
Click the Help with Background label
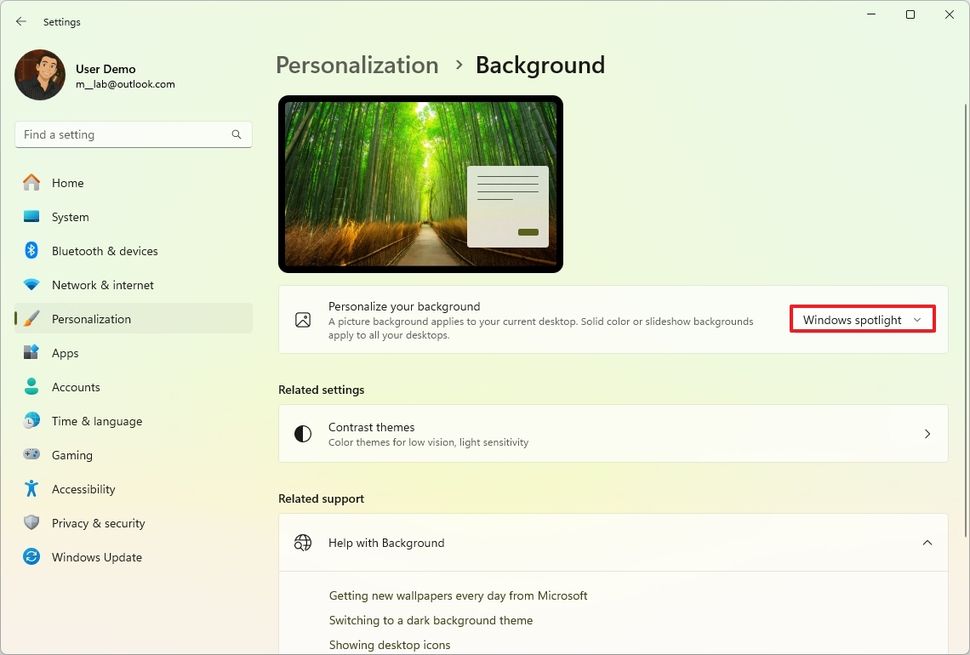pos(386,542)
